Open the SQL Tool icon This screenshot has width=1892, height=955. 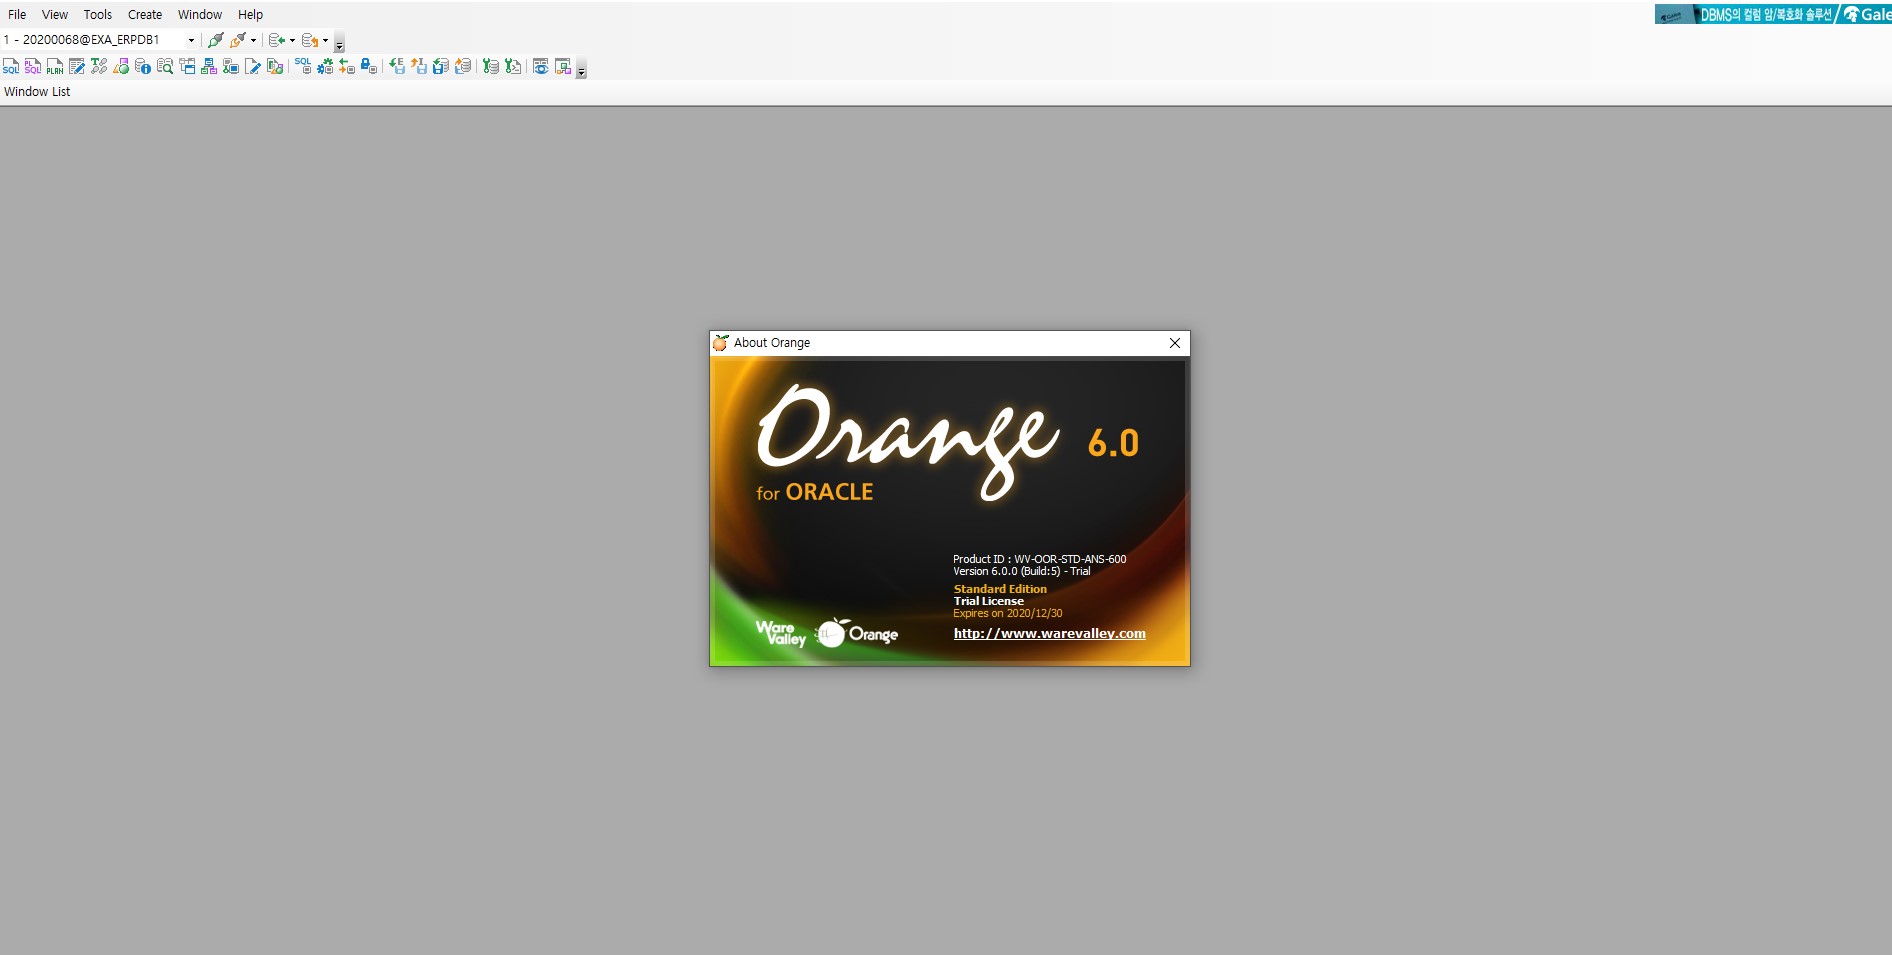(11, 67)
